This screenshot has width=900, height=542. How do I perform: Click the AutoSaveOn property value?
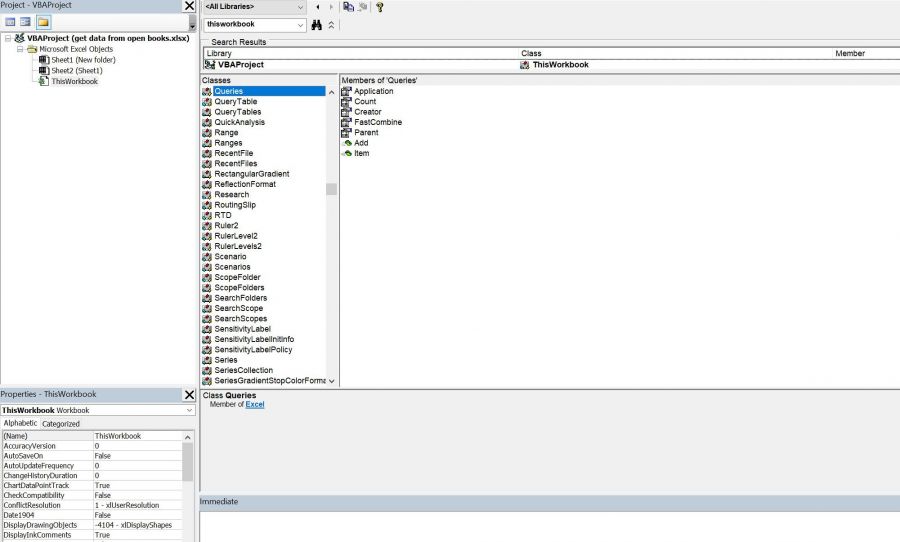pos(138,456)
